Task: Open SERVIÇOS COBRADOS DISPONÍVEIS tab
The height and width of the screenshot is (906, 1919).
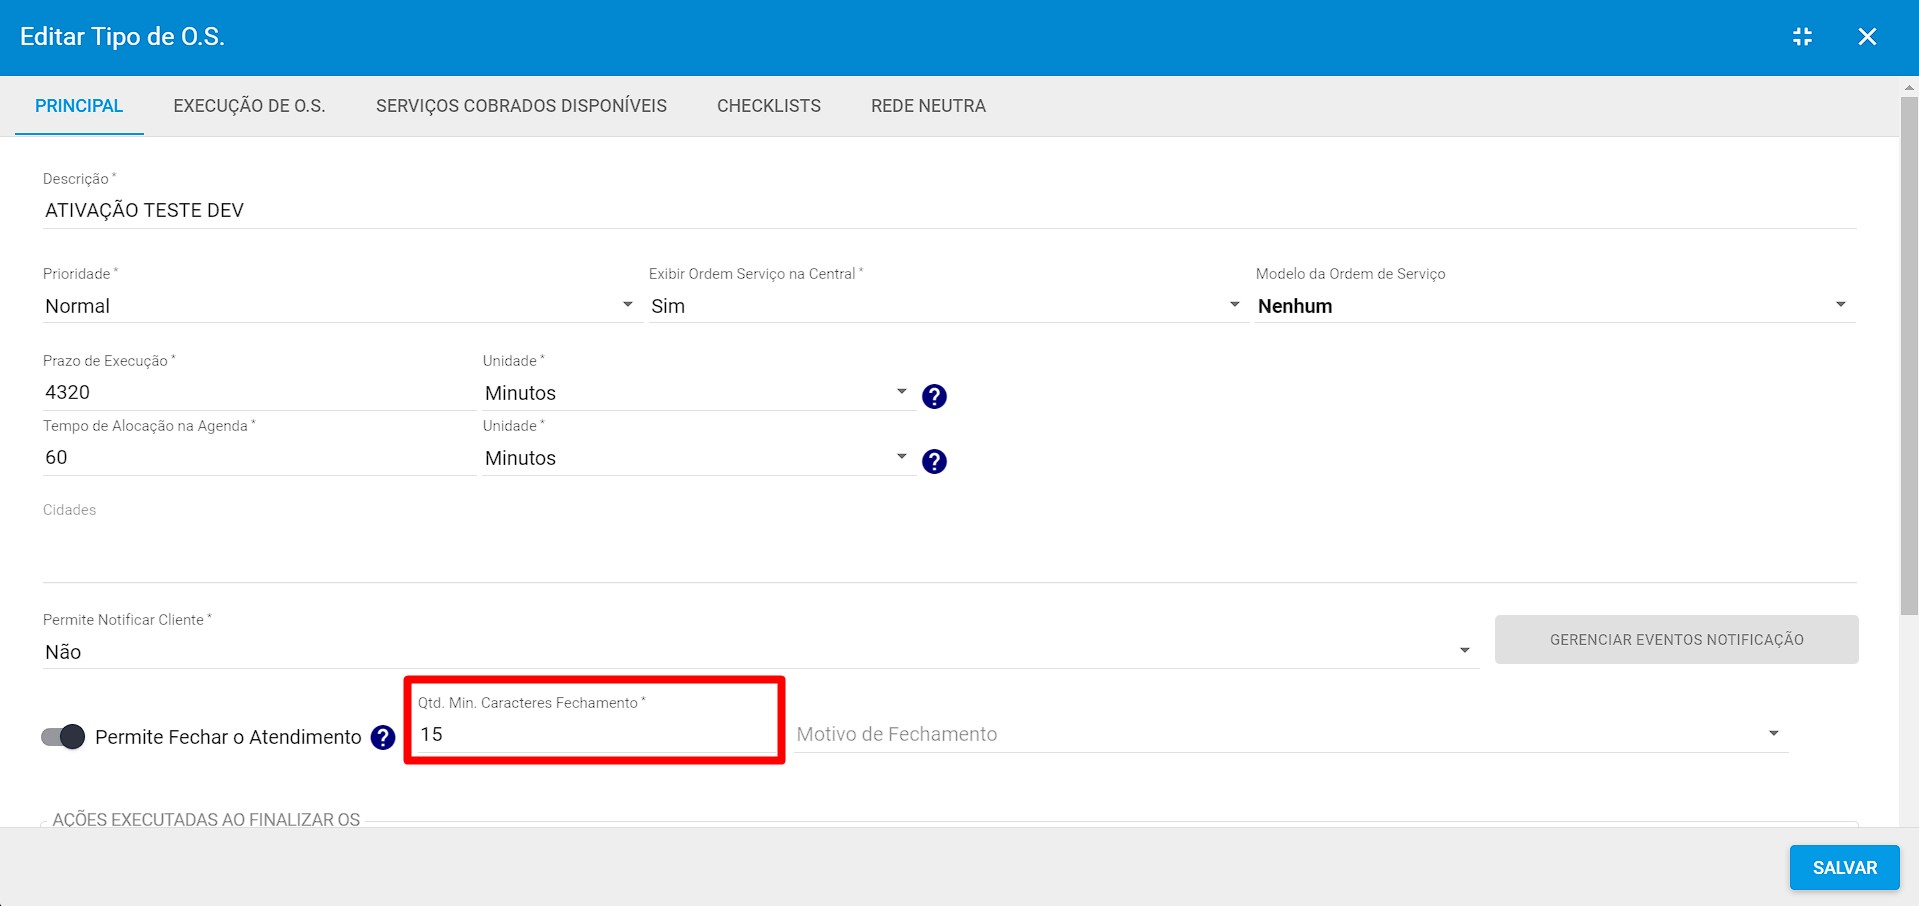Action: click(x=521, y=106)
